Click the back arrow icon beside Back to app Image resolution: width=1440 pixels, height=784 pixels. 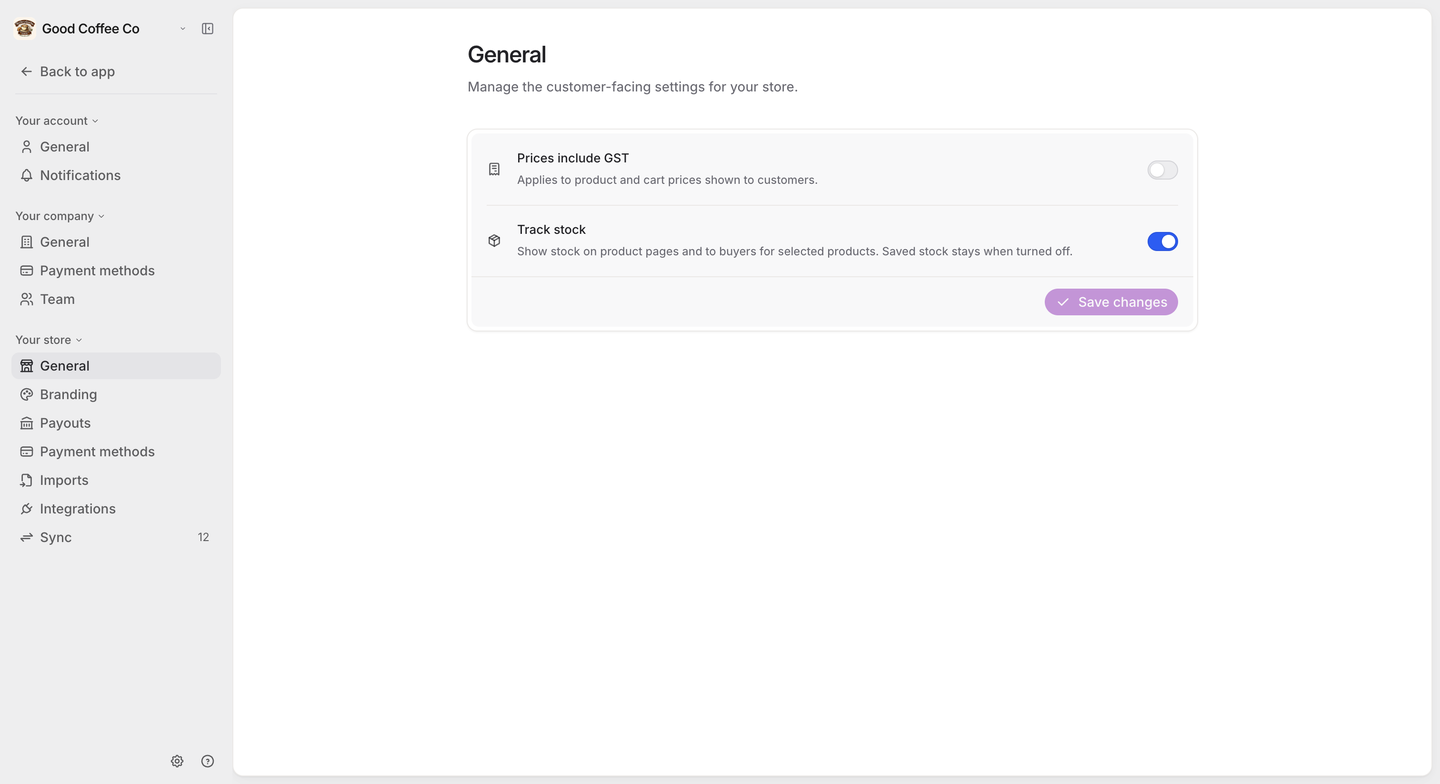(27, 72)
